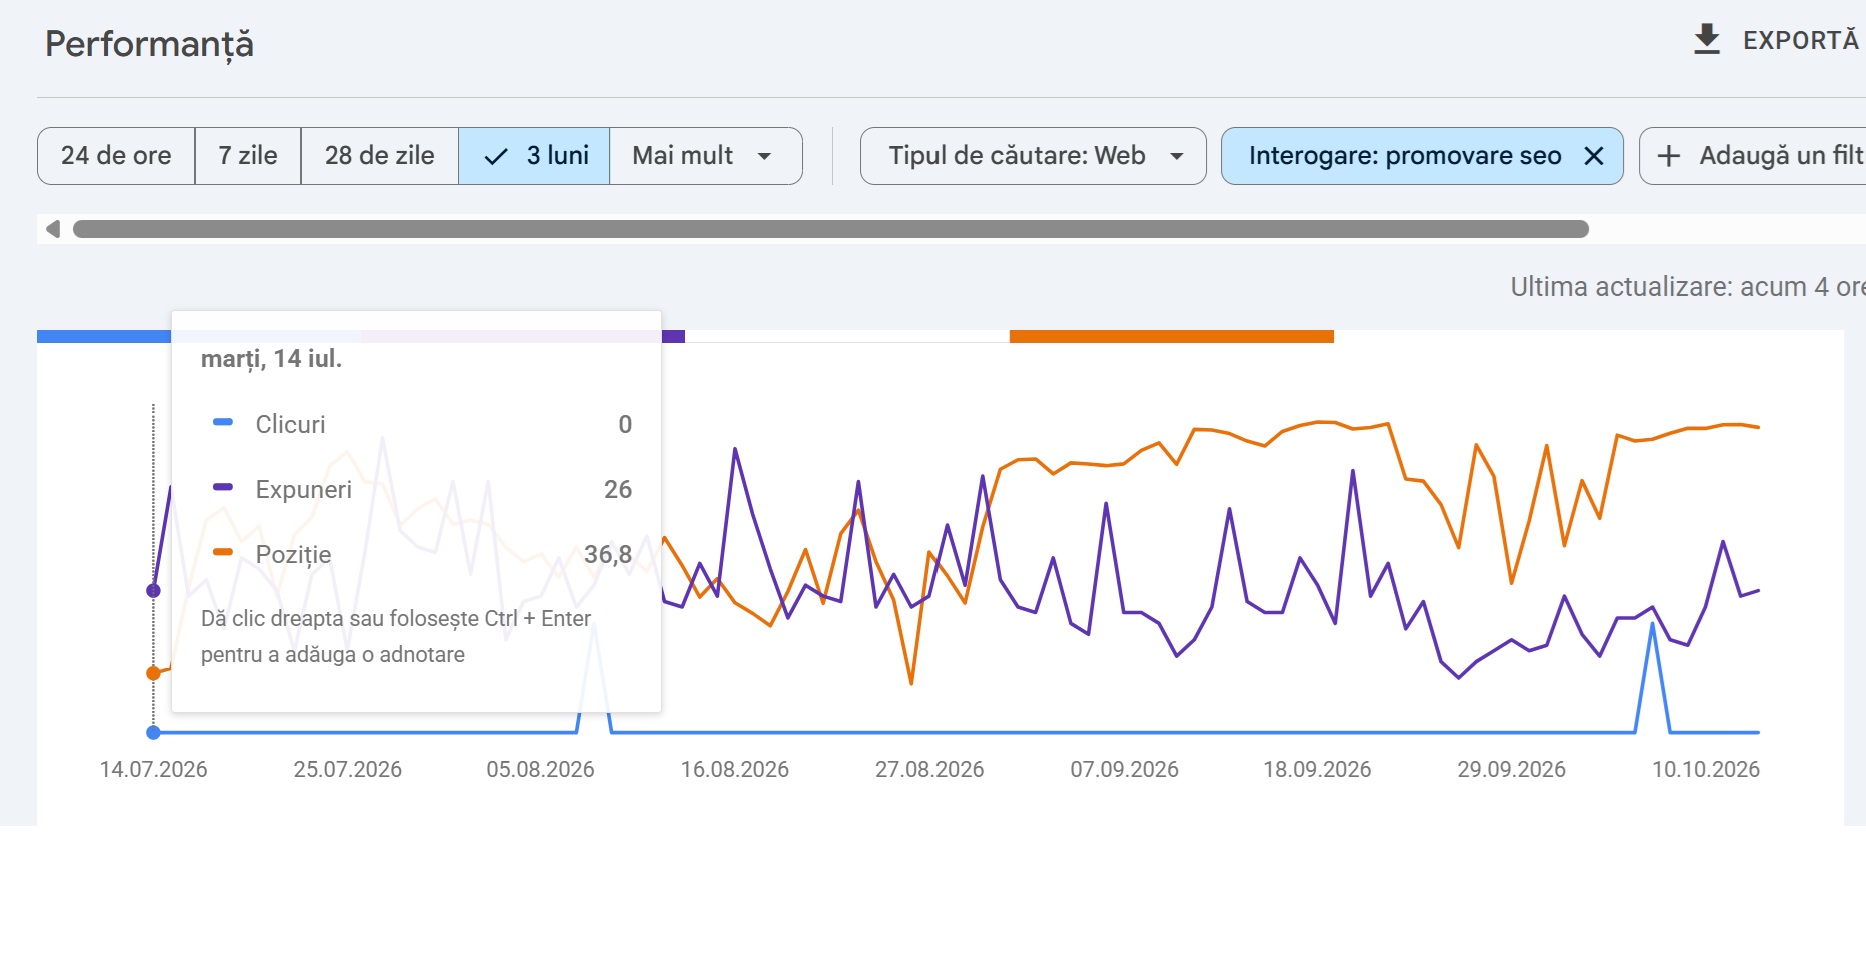Select the 7 zile range
Viewport: 1866px width, 960px height.
point(248,156)
